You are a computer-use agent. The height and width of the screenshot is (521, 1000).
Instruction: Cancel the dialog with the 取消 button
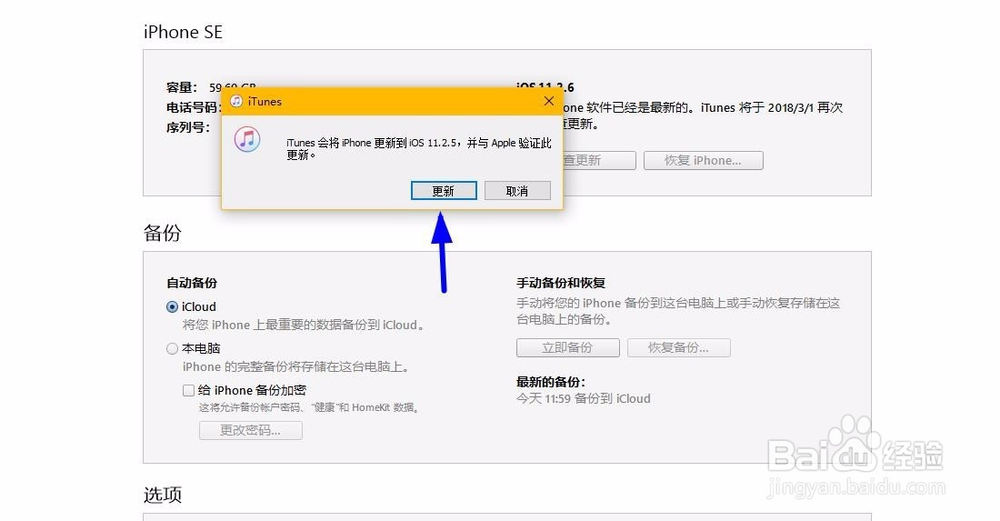(517, 191)
